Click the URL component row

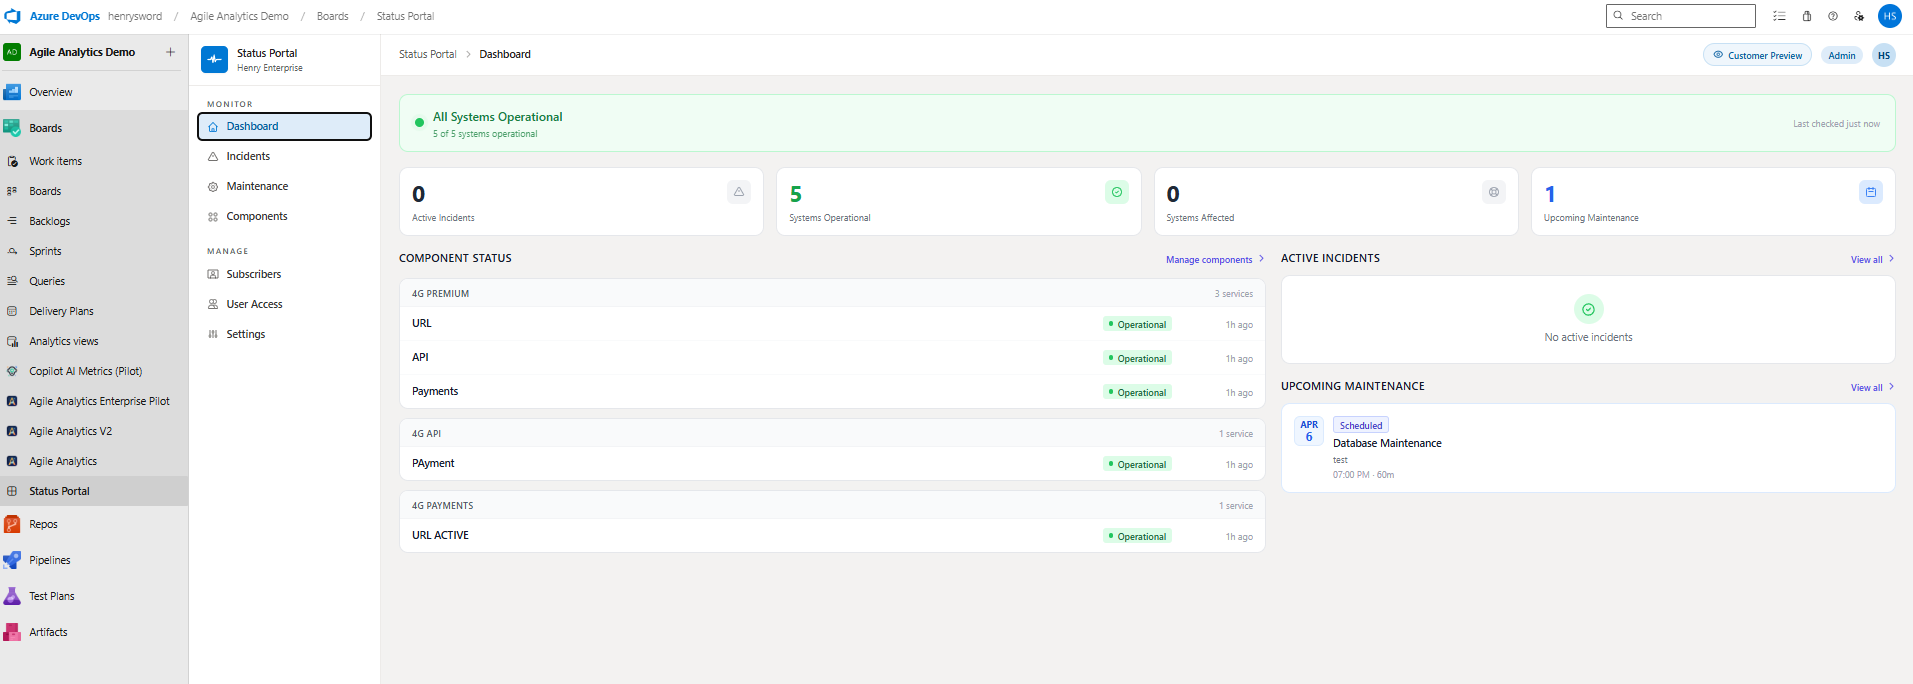[x=832, y=324]
